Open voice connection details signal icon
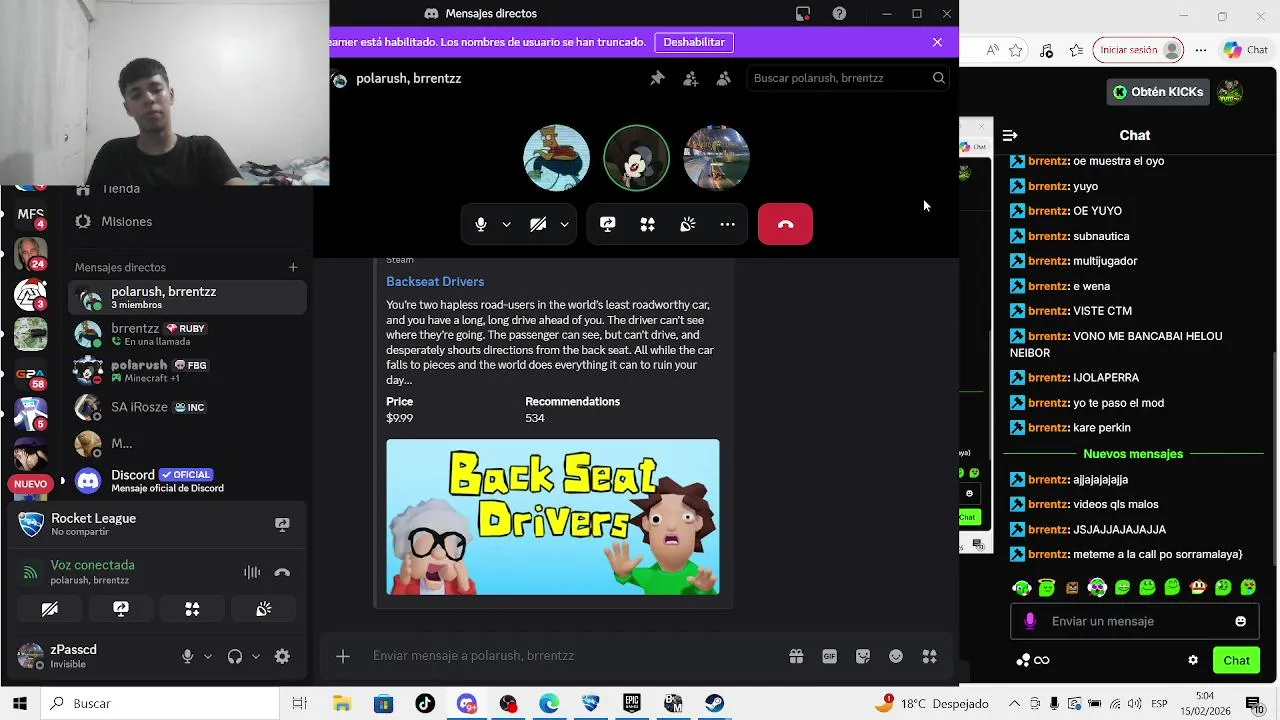 click(30, 573)
